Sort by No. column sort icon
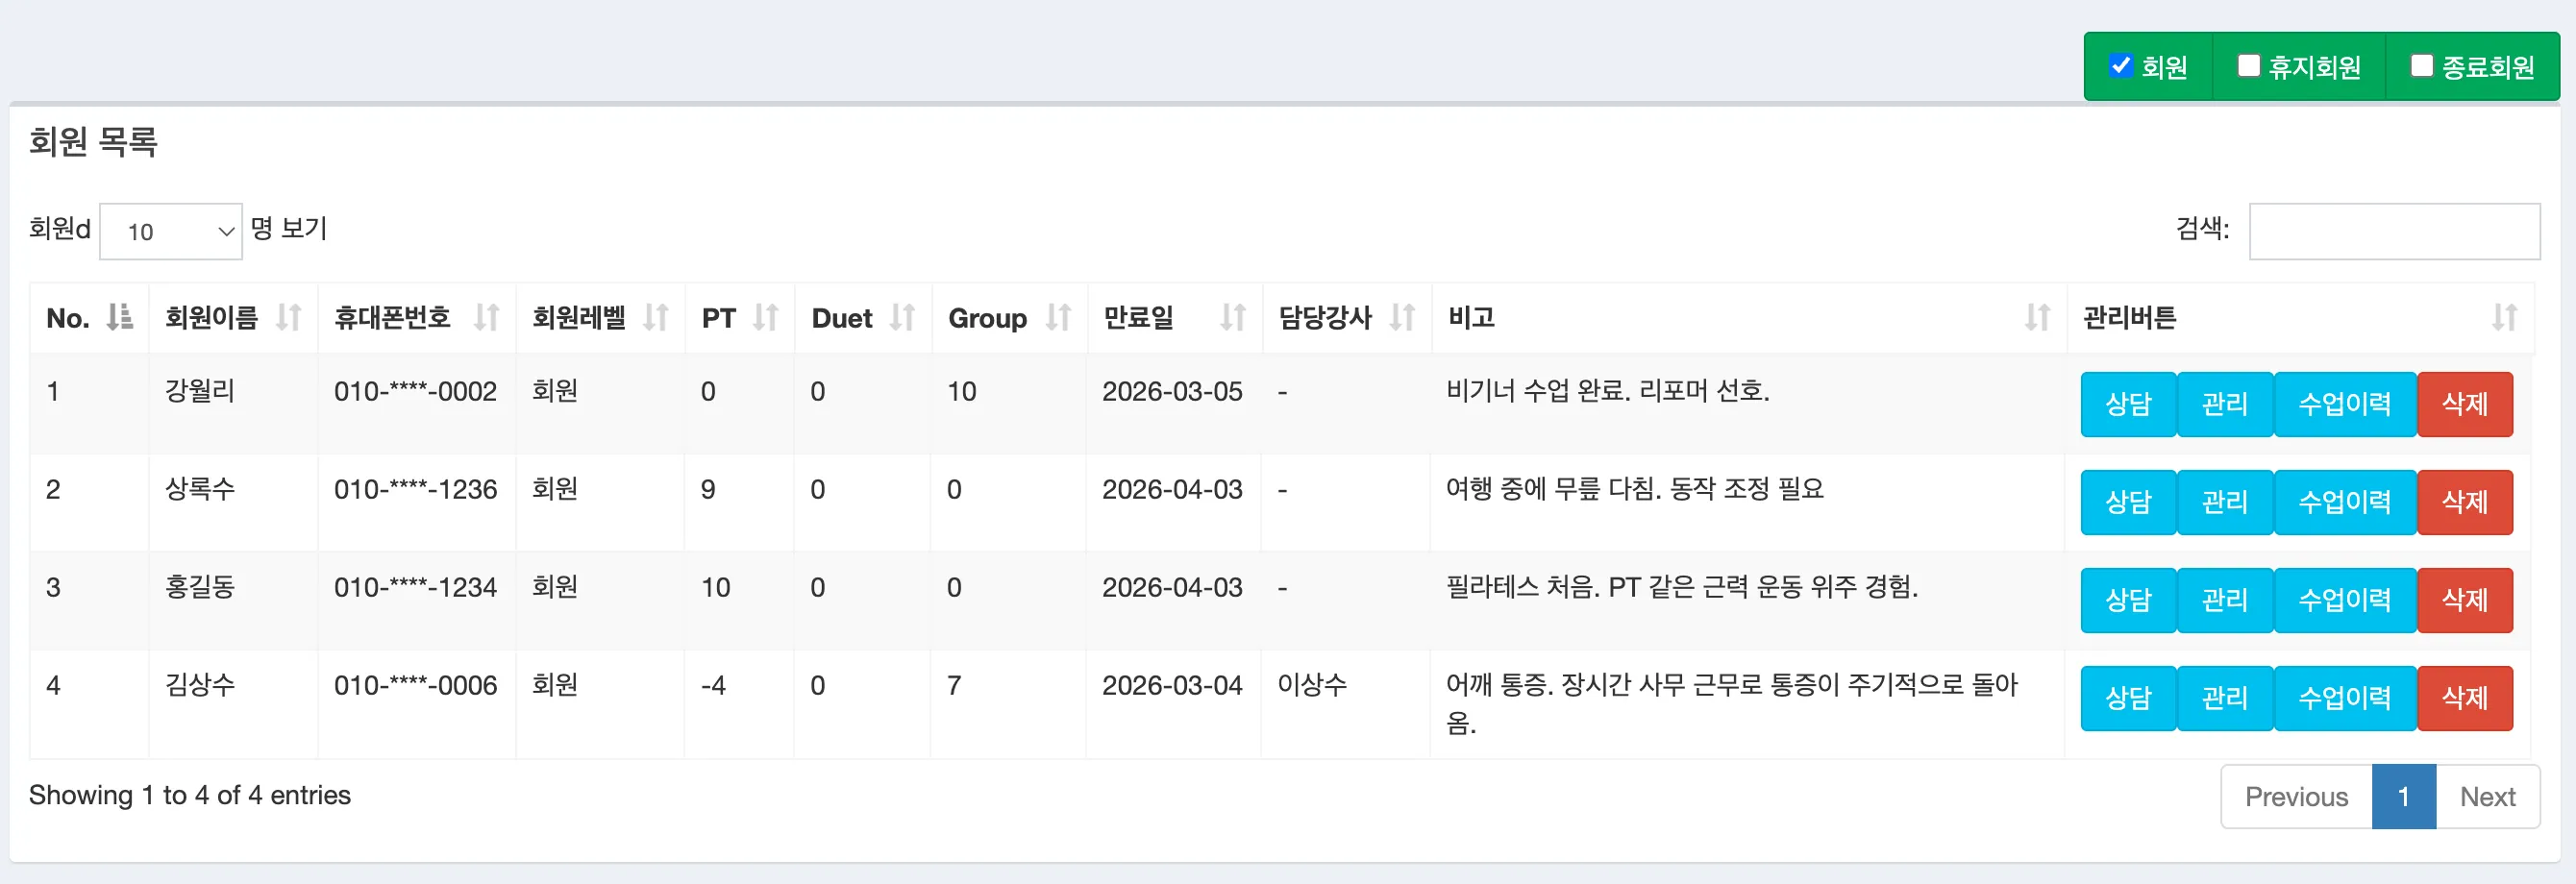Screen dimensions: 2576x884 click(119, 318)
